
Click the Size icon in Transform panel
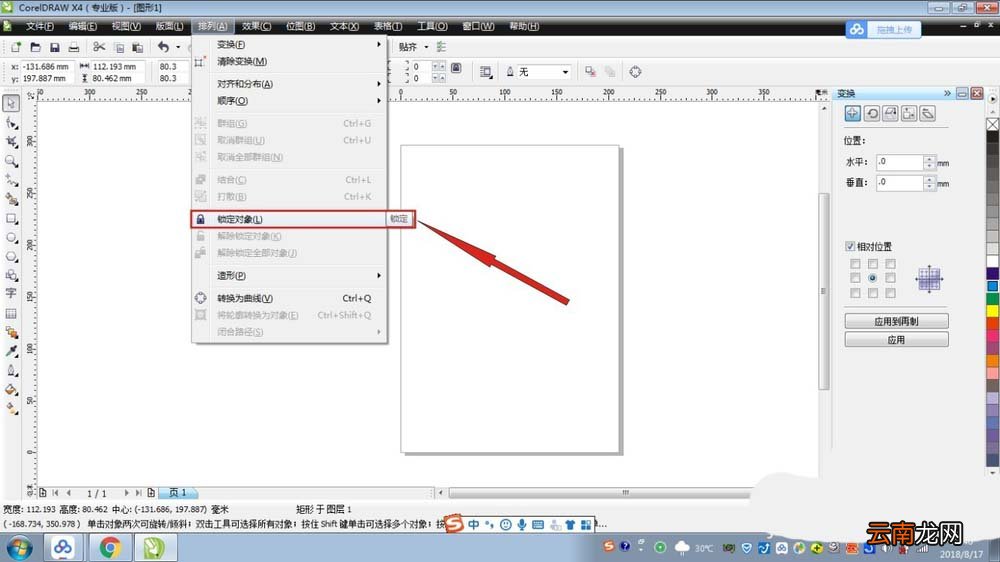click(909, 114)
